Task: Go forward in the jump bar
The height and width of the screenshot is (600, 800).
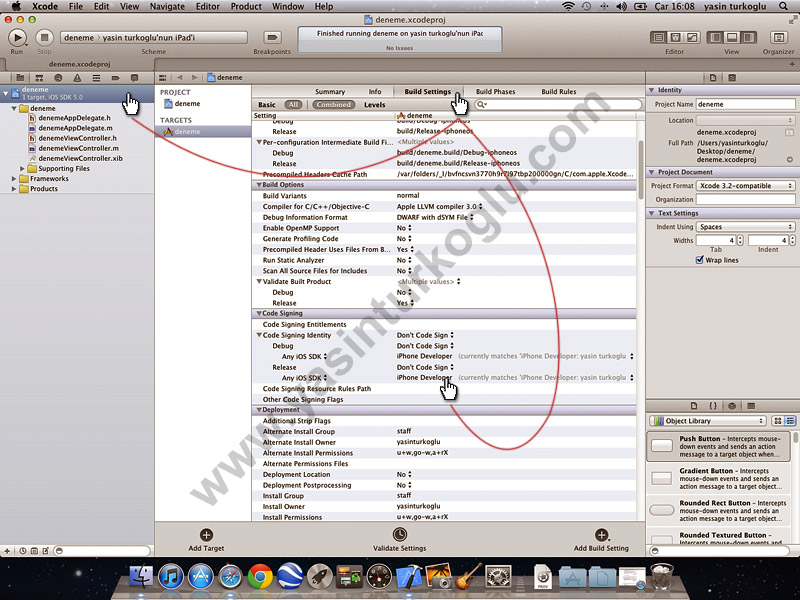Action: 194,78
